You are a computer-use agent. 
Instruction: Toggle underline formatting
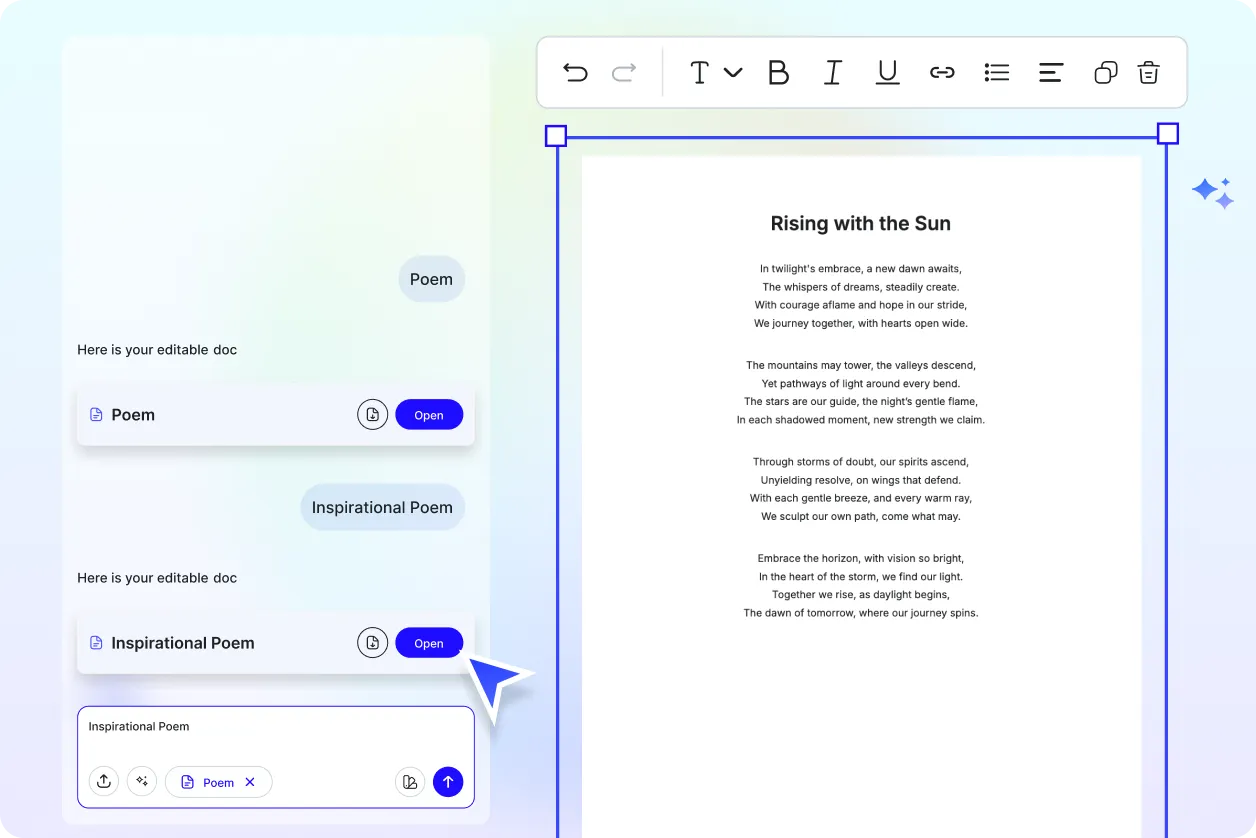(x=887, y=72)
